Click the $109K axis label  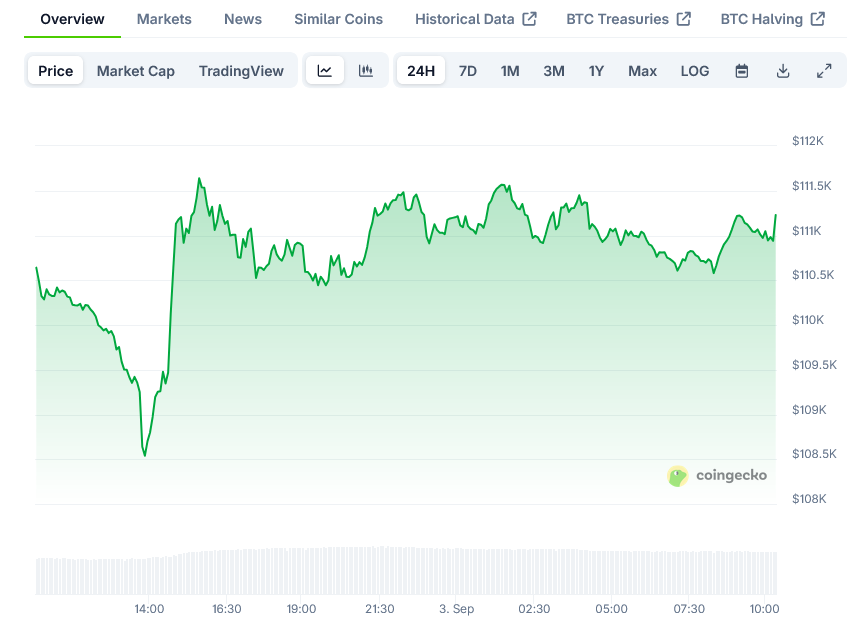click(x=809, y=410)
